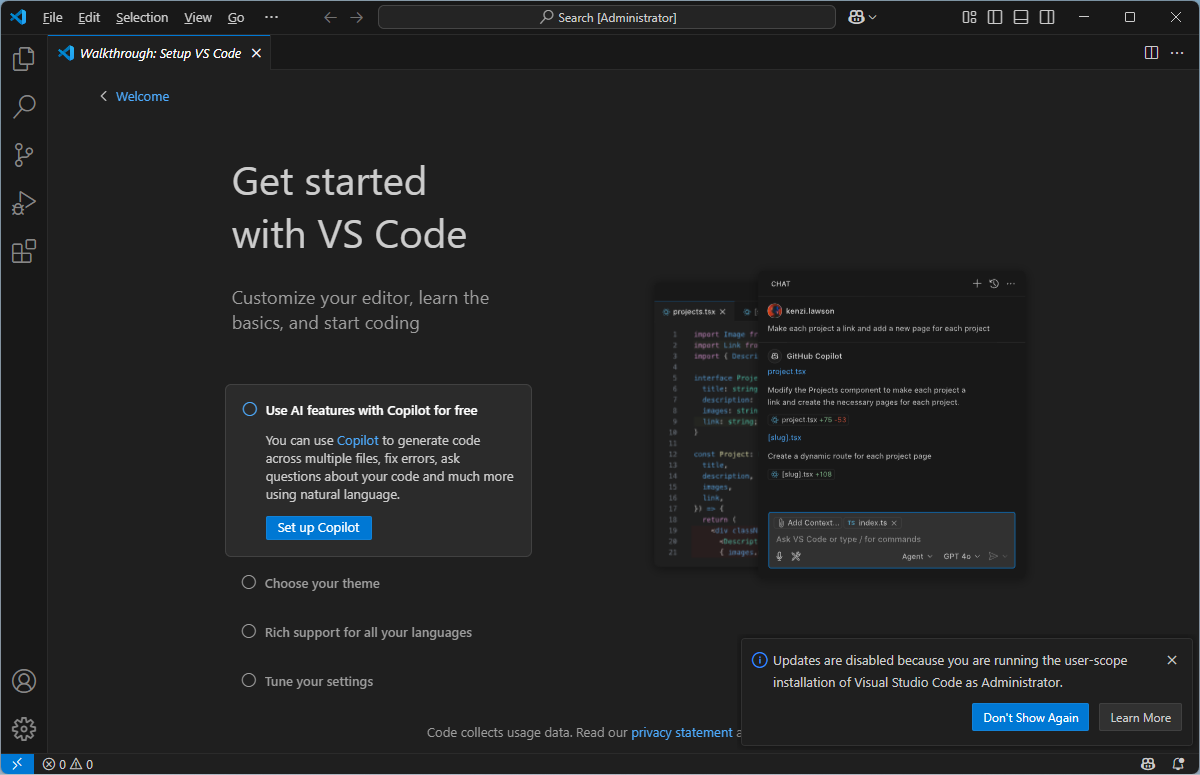Click the Learn More button
Viewport: 1200px width, 775px height.
coord(1140,717)
